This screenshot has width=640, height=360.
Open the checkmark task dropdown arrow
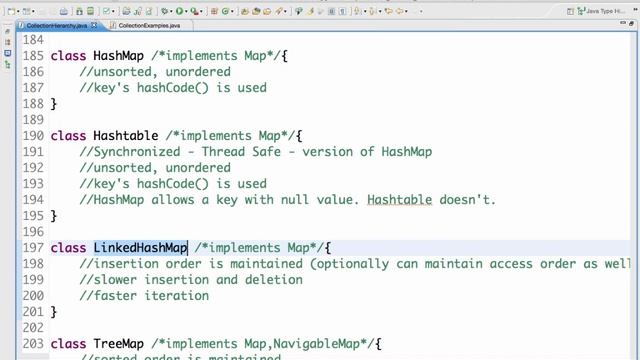(x=113, y=11)
